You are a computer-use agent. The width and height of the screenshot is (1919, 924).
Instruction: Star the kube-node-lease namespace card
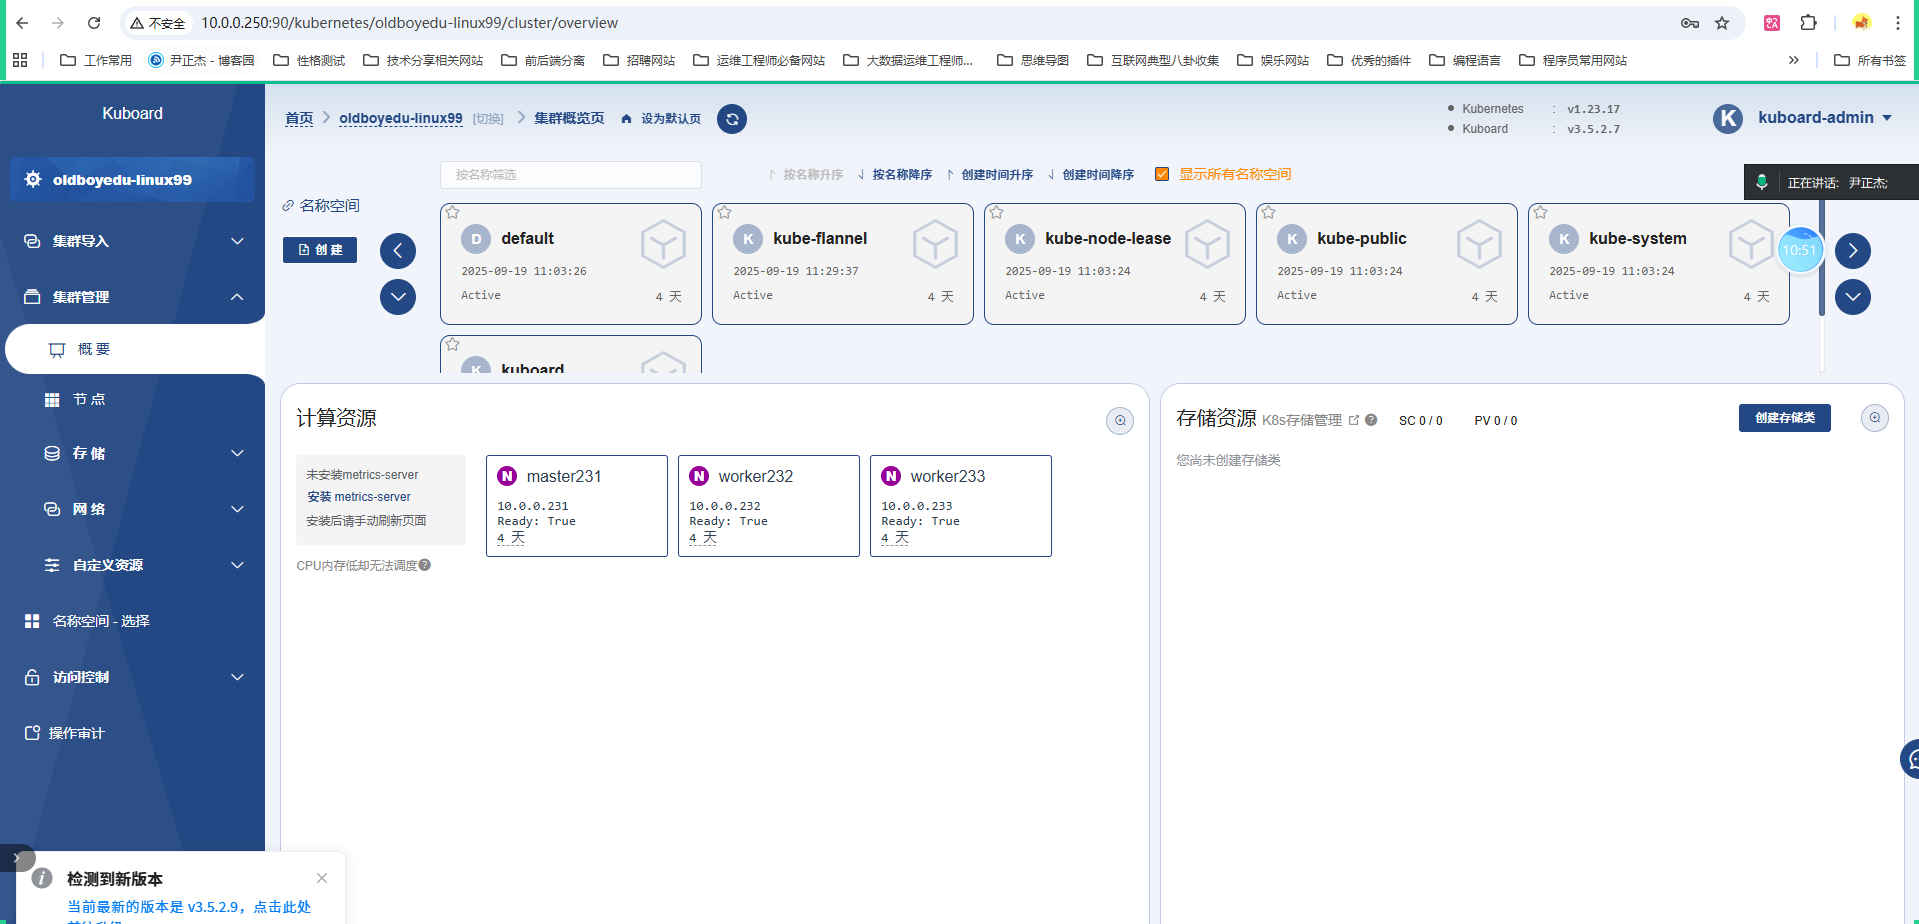point(997,212)
